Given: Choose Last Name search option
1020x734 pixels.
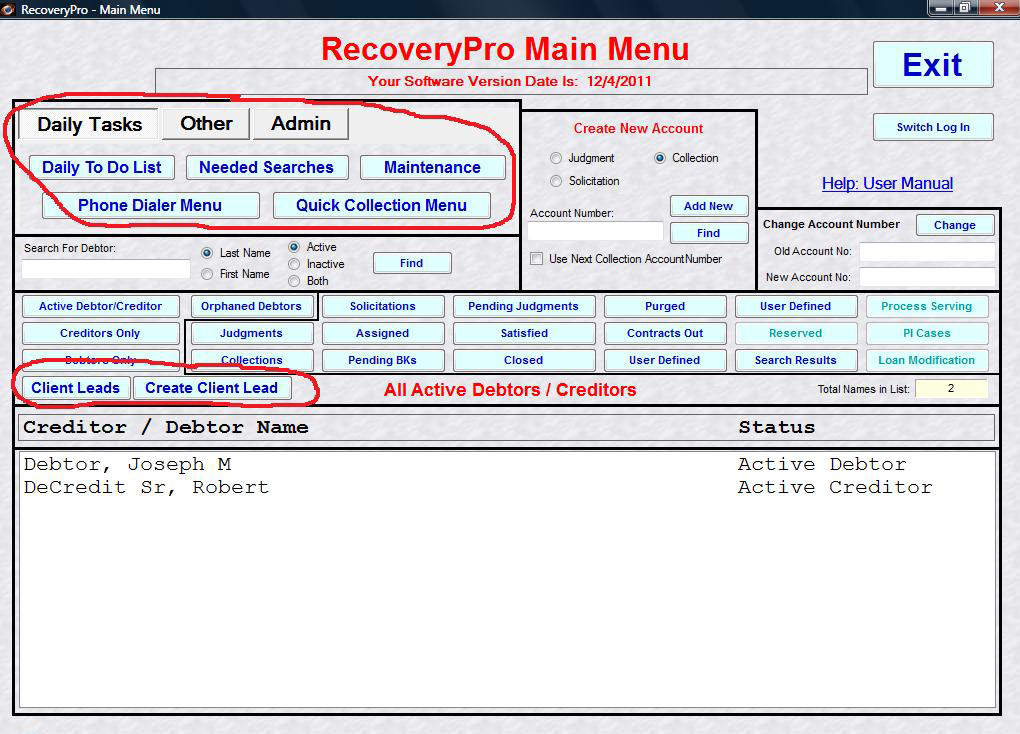Looking at the screenshot, I should (x=207, y=253).
